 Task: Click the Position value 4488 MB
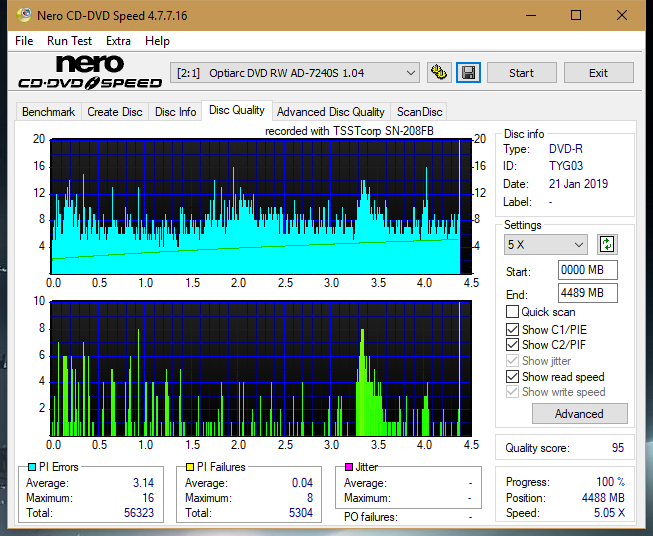[603, 498]
